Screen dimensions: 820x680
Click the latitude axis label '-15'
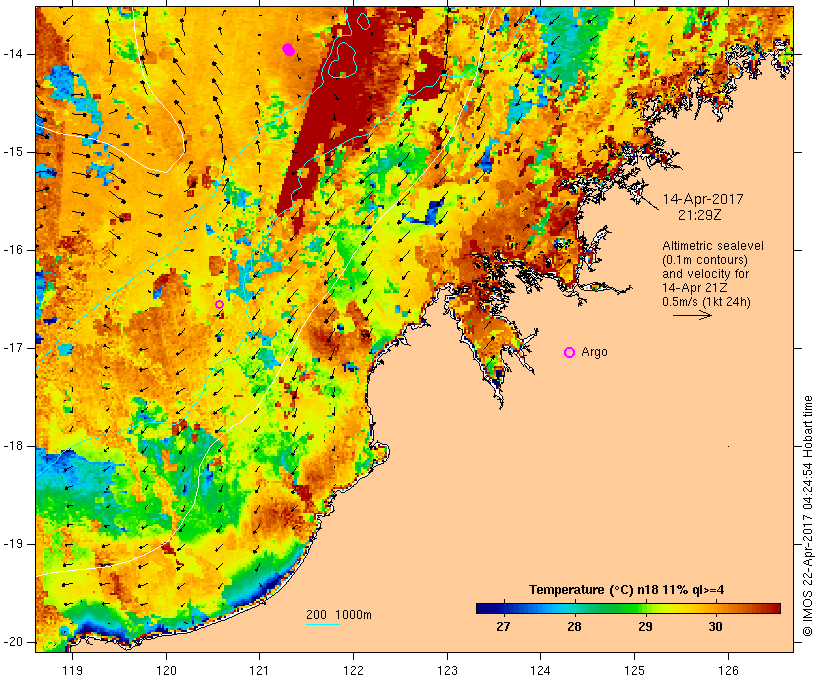click(x=12, y=152)
